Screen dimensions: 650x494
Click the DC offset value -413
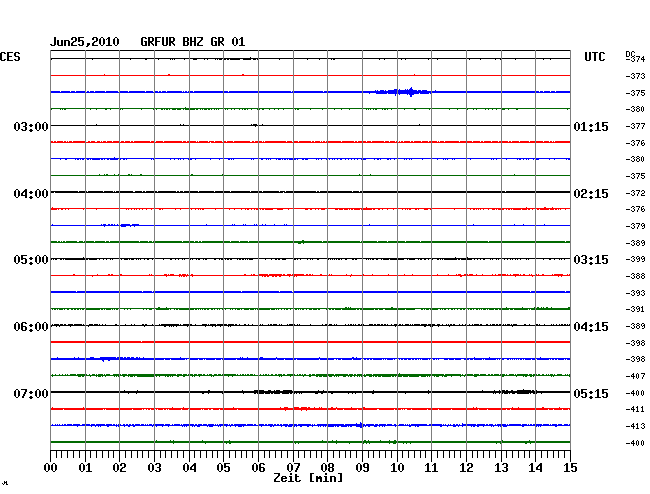[635, 426]
